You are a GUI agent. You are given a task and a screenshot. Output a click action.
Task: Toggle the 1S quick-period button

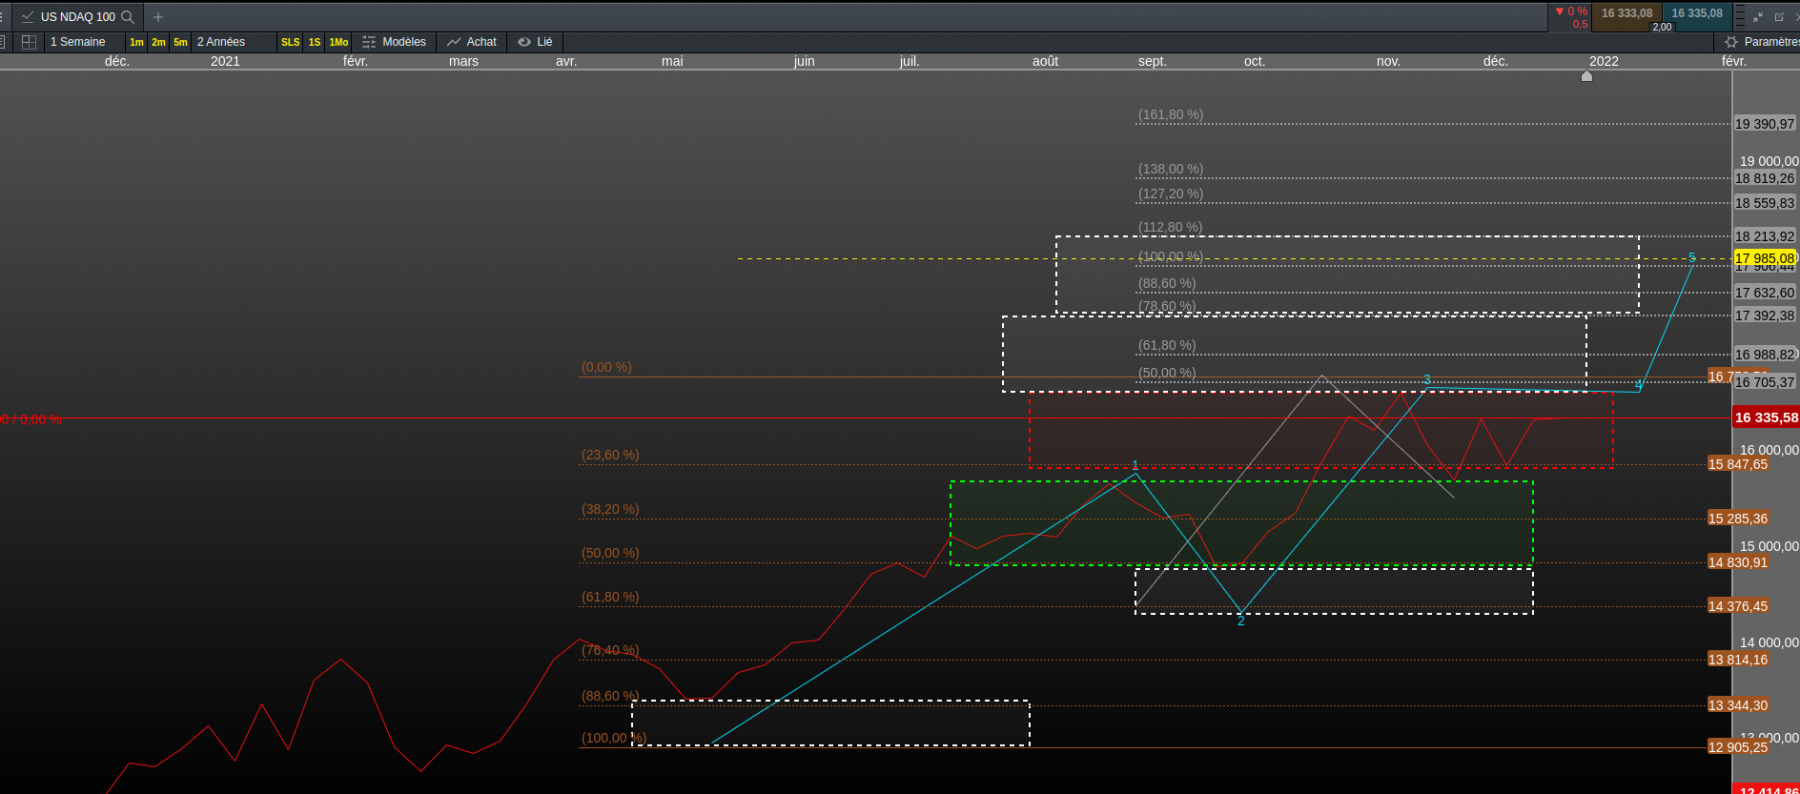314,42
